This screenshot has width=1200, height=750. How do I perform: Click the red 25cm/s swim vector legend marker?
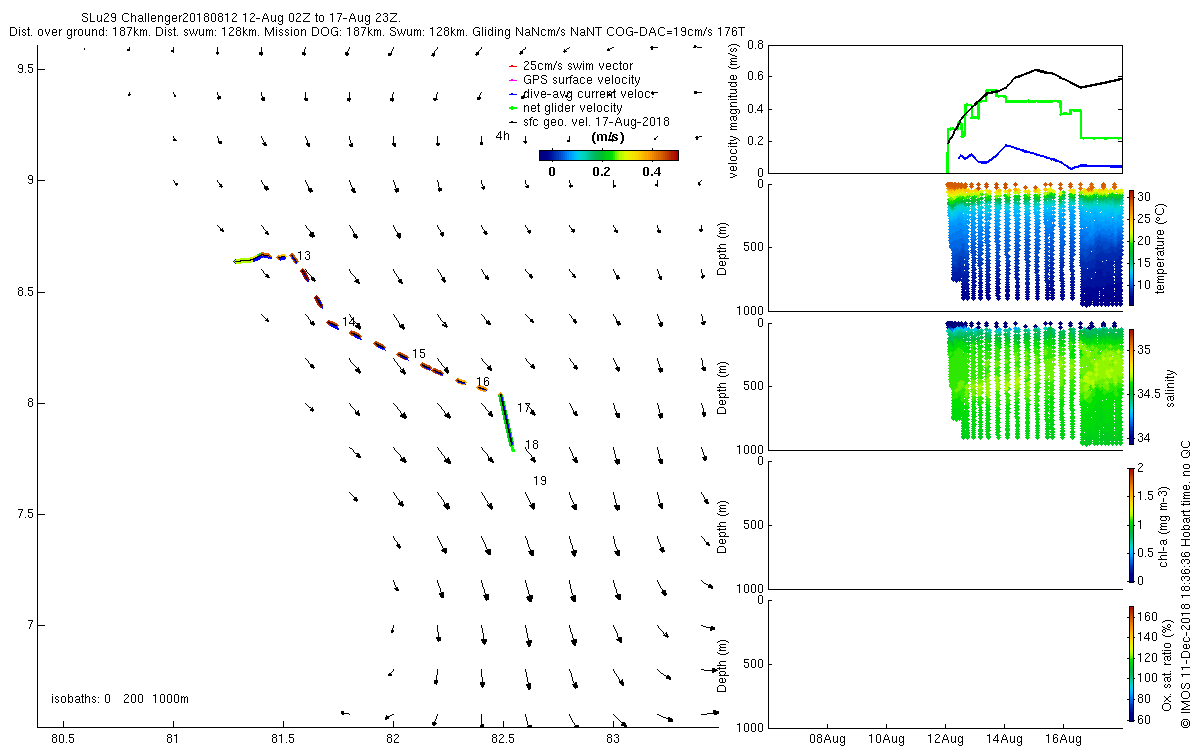[x=512, y=66]
